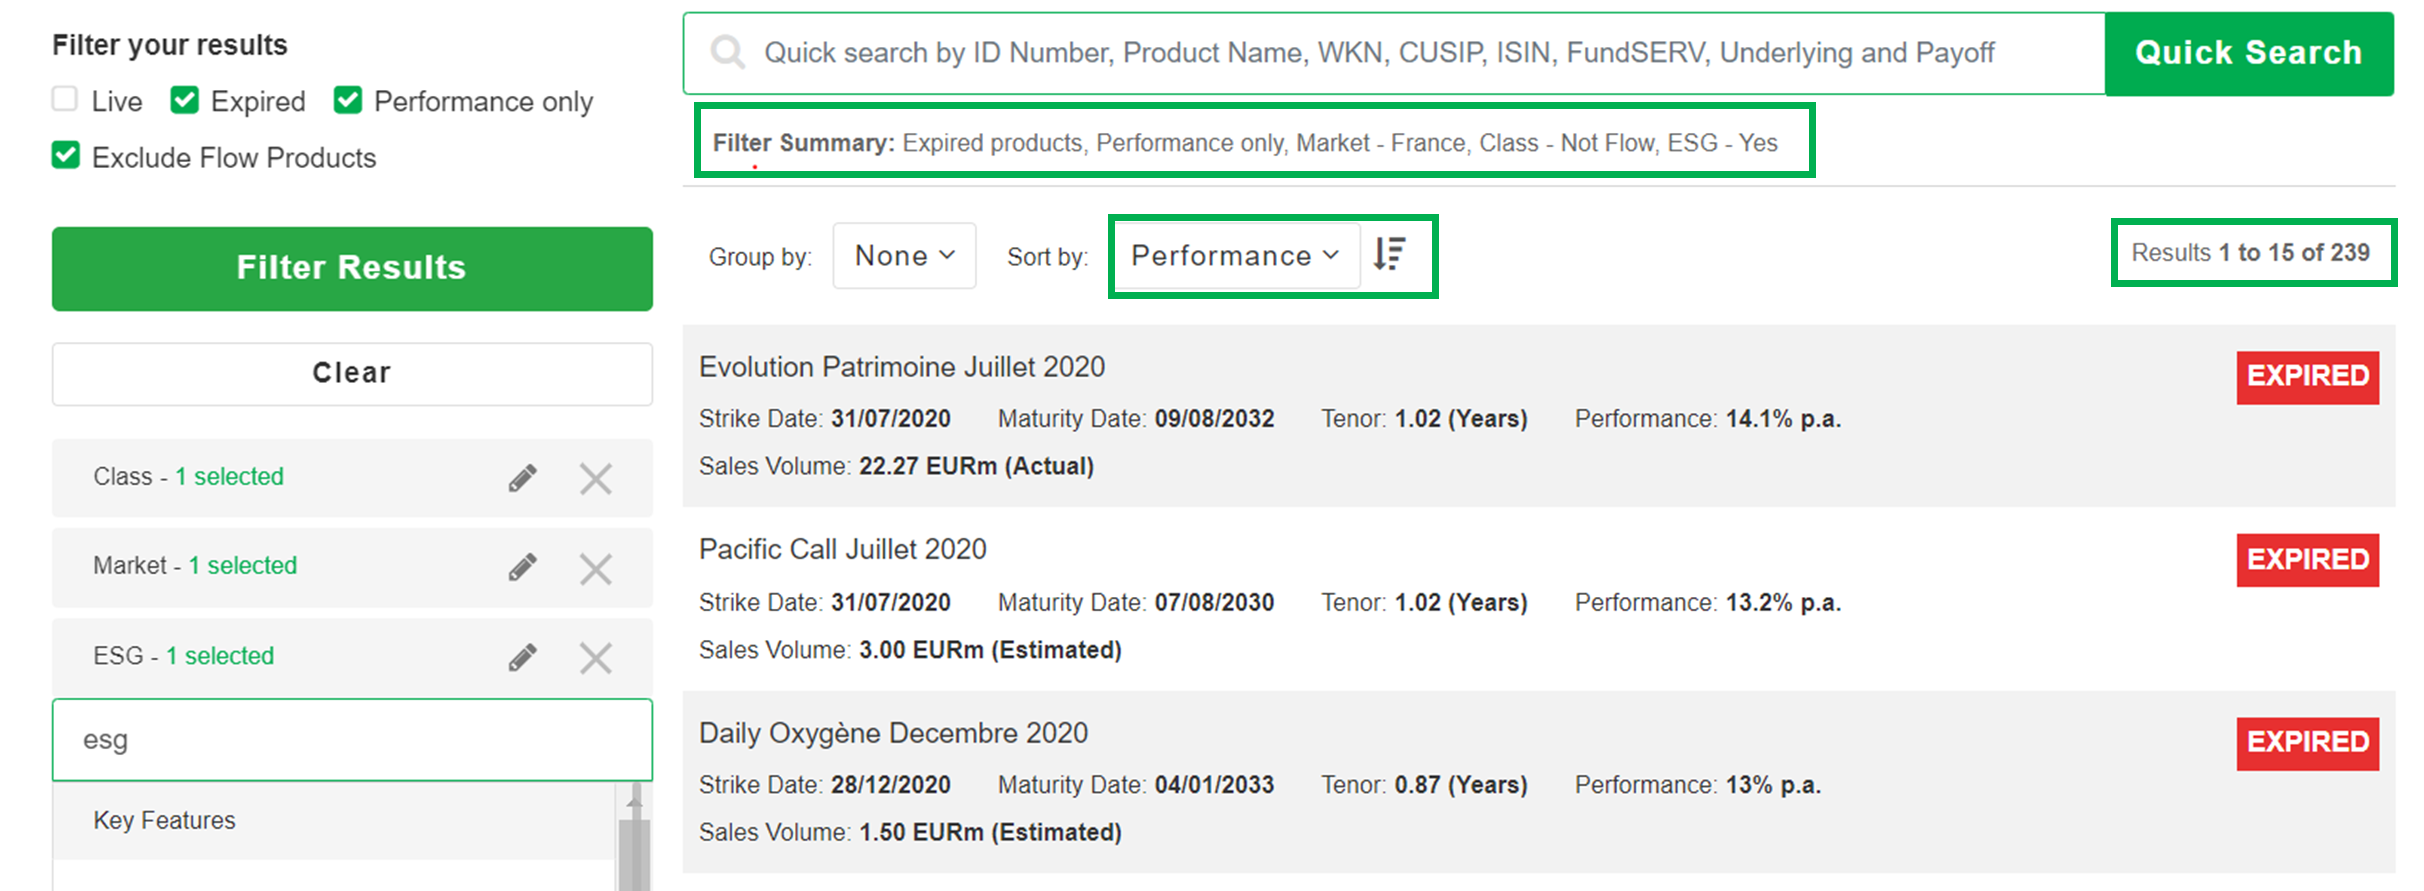Remove the Market filter with X icon
This screenshot has width=2424, height=891.
(596, 568)
